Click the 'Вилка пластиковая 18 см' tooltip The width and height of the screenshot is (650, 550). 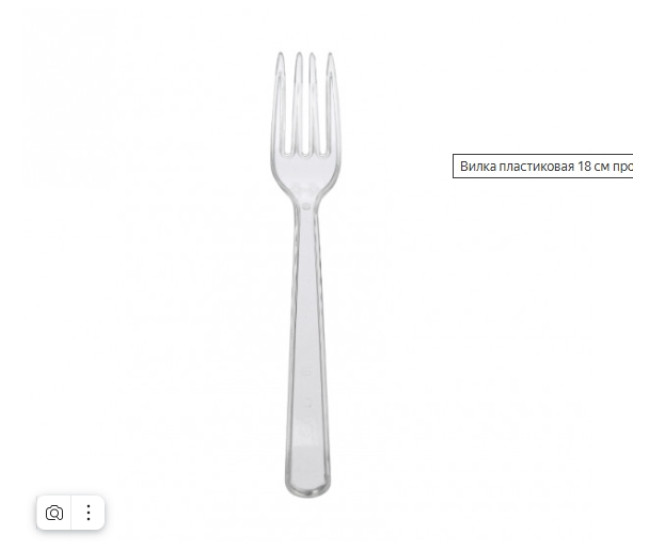[x=543, y=166]
